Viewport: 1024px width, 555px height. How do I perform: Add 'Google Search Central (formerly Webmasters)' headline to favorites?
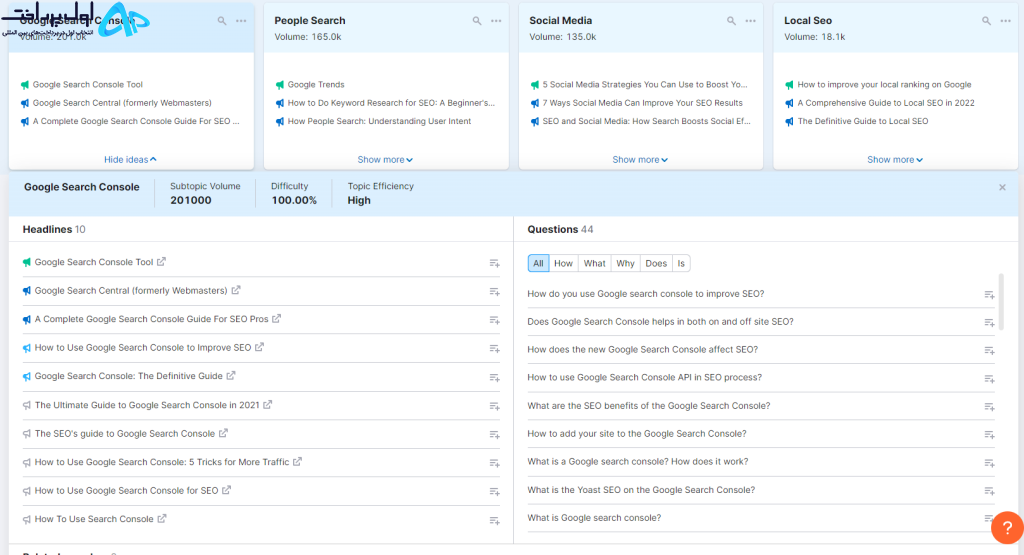pyautogui.click(x=494, y=292)
